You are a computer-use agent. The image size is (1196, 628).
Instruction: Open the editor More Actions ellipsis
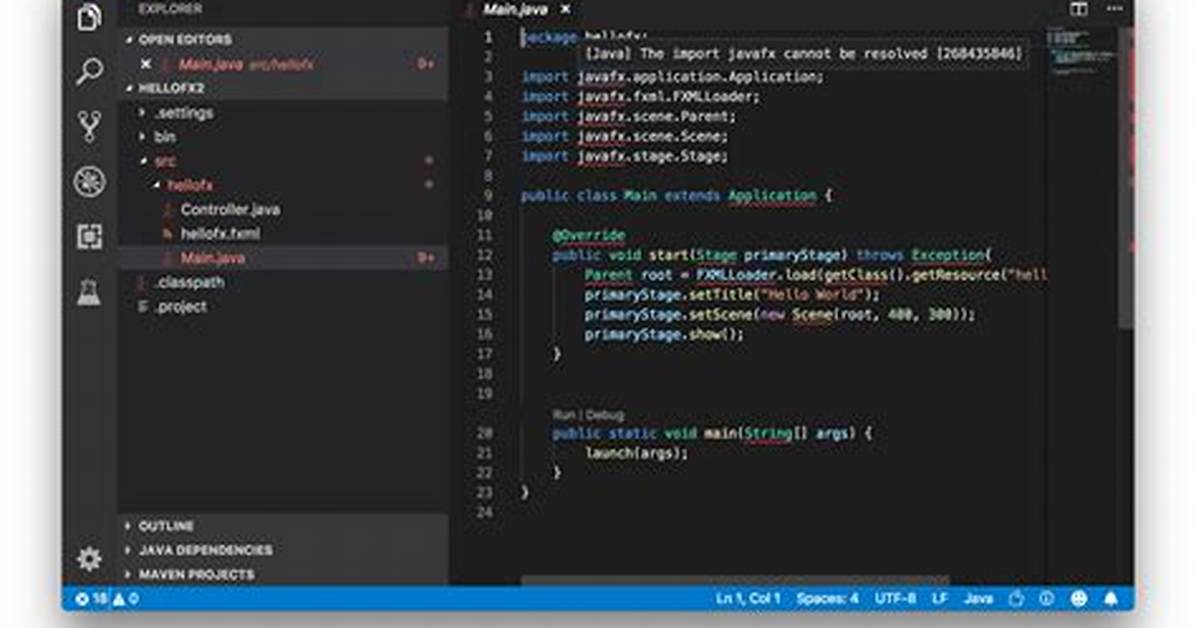(1114, 9)
